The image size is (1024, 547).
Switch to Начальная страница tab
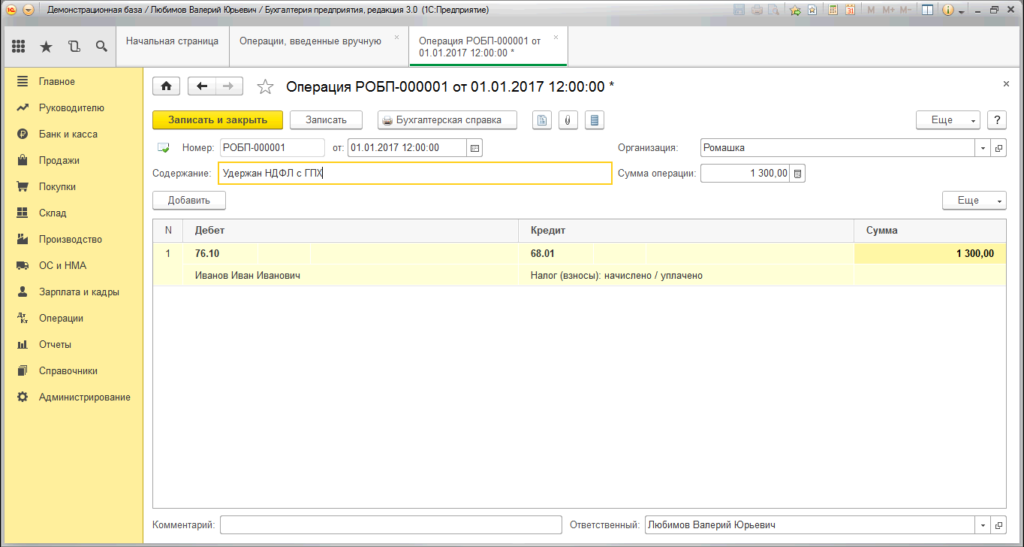[172, 41]
